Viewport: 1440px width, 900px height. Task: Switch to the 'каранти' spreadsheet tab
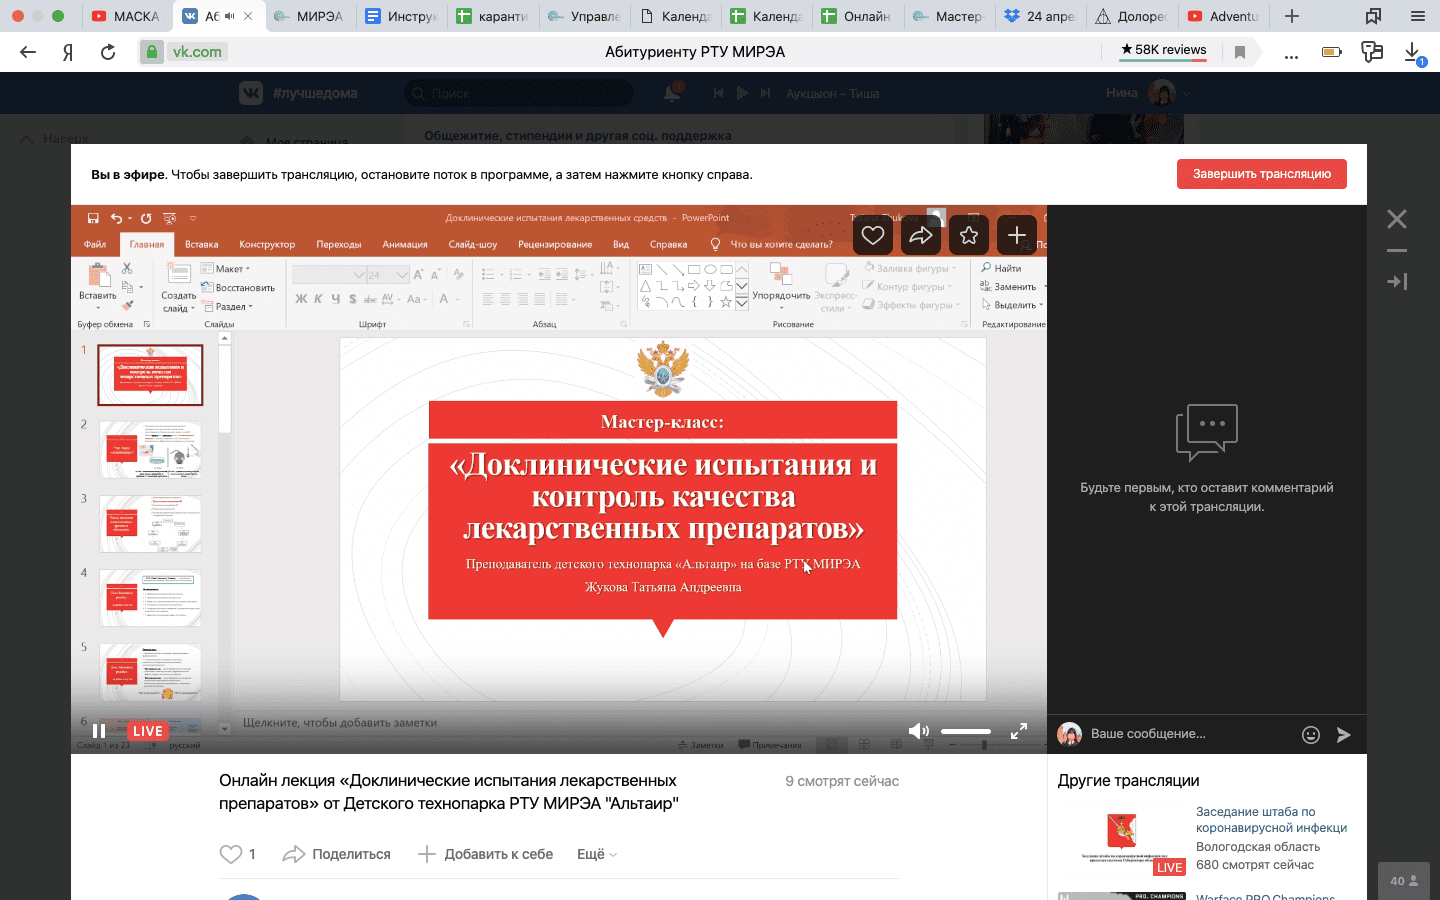click(x=492, y=16)
